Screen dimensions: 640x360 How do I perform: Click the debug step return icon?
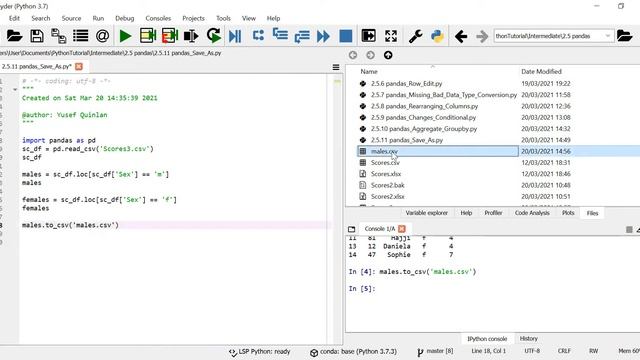click(x=302, y=36)
